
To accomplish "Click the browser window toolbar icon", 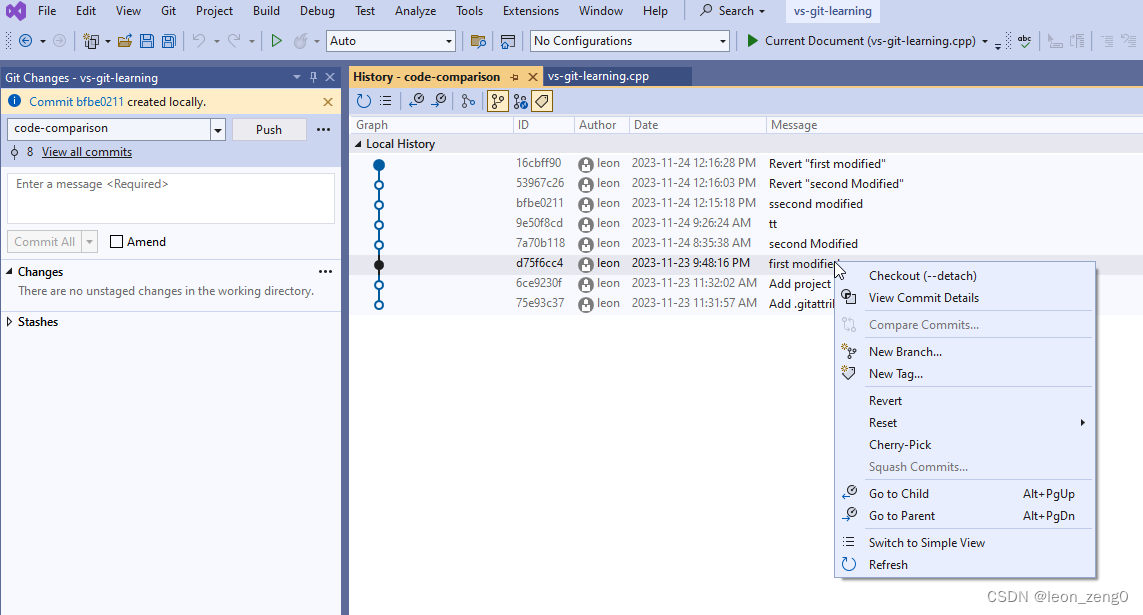I will tap(507, 41).
